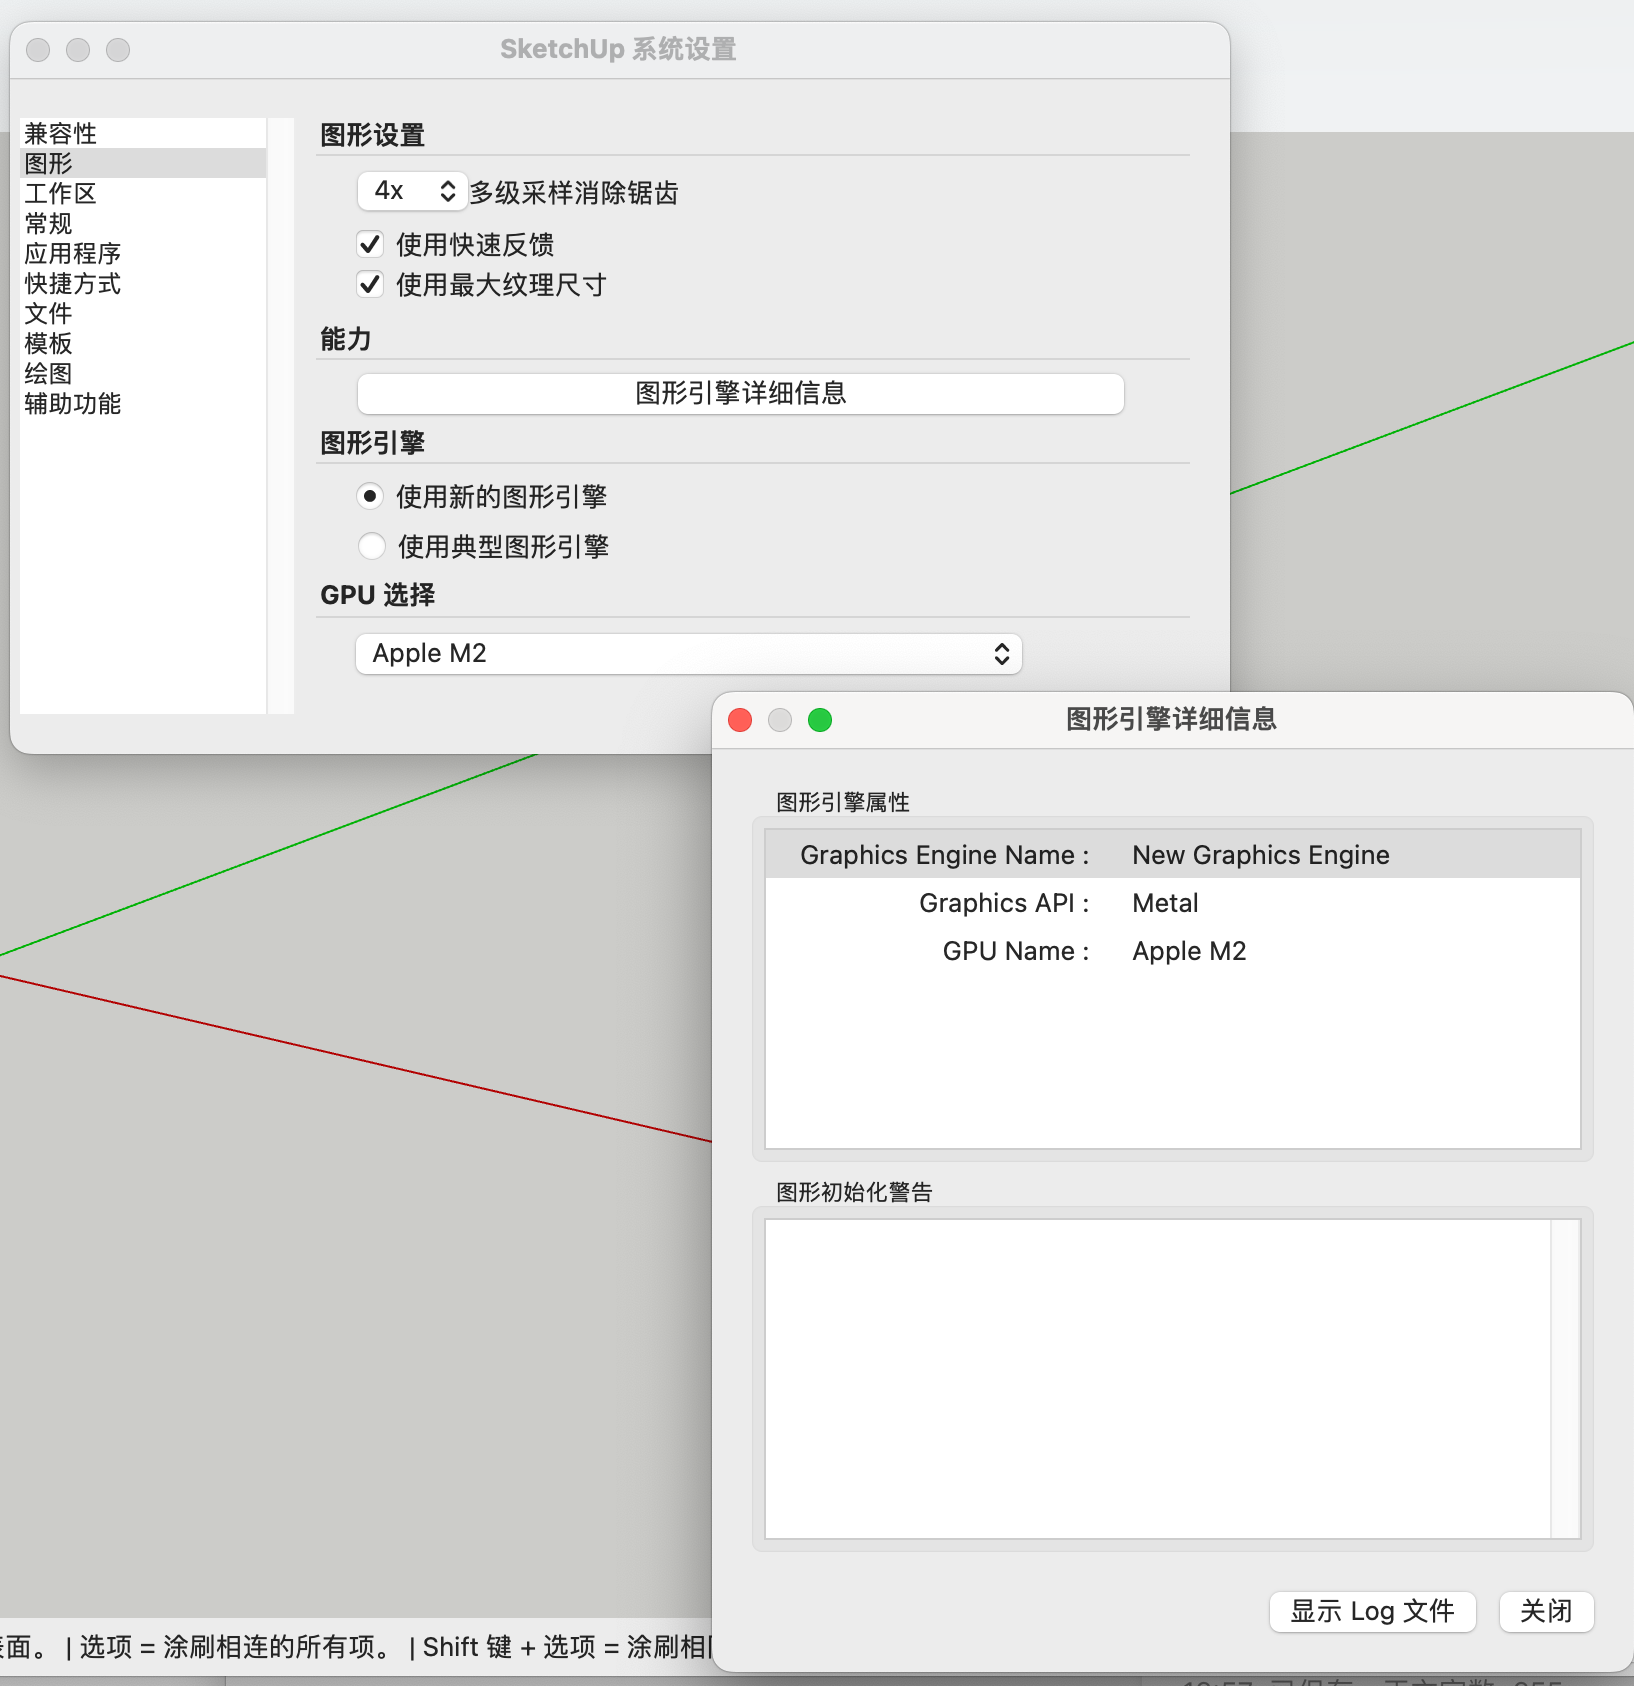Open 应用程序 settings category
The height and width of the screenshot is (1686, 1634).
[x=73, y=253]
